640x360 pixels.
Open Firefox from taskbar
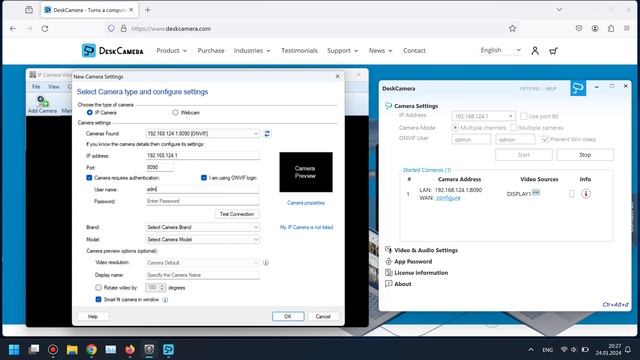point(130,349)
